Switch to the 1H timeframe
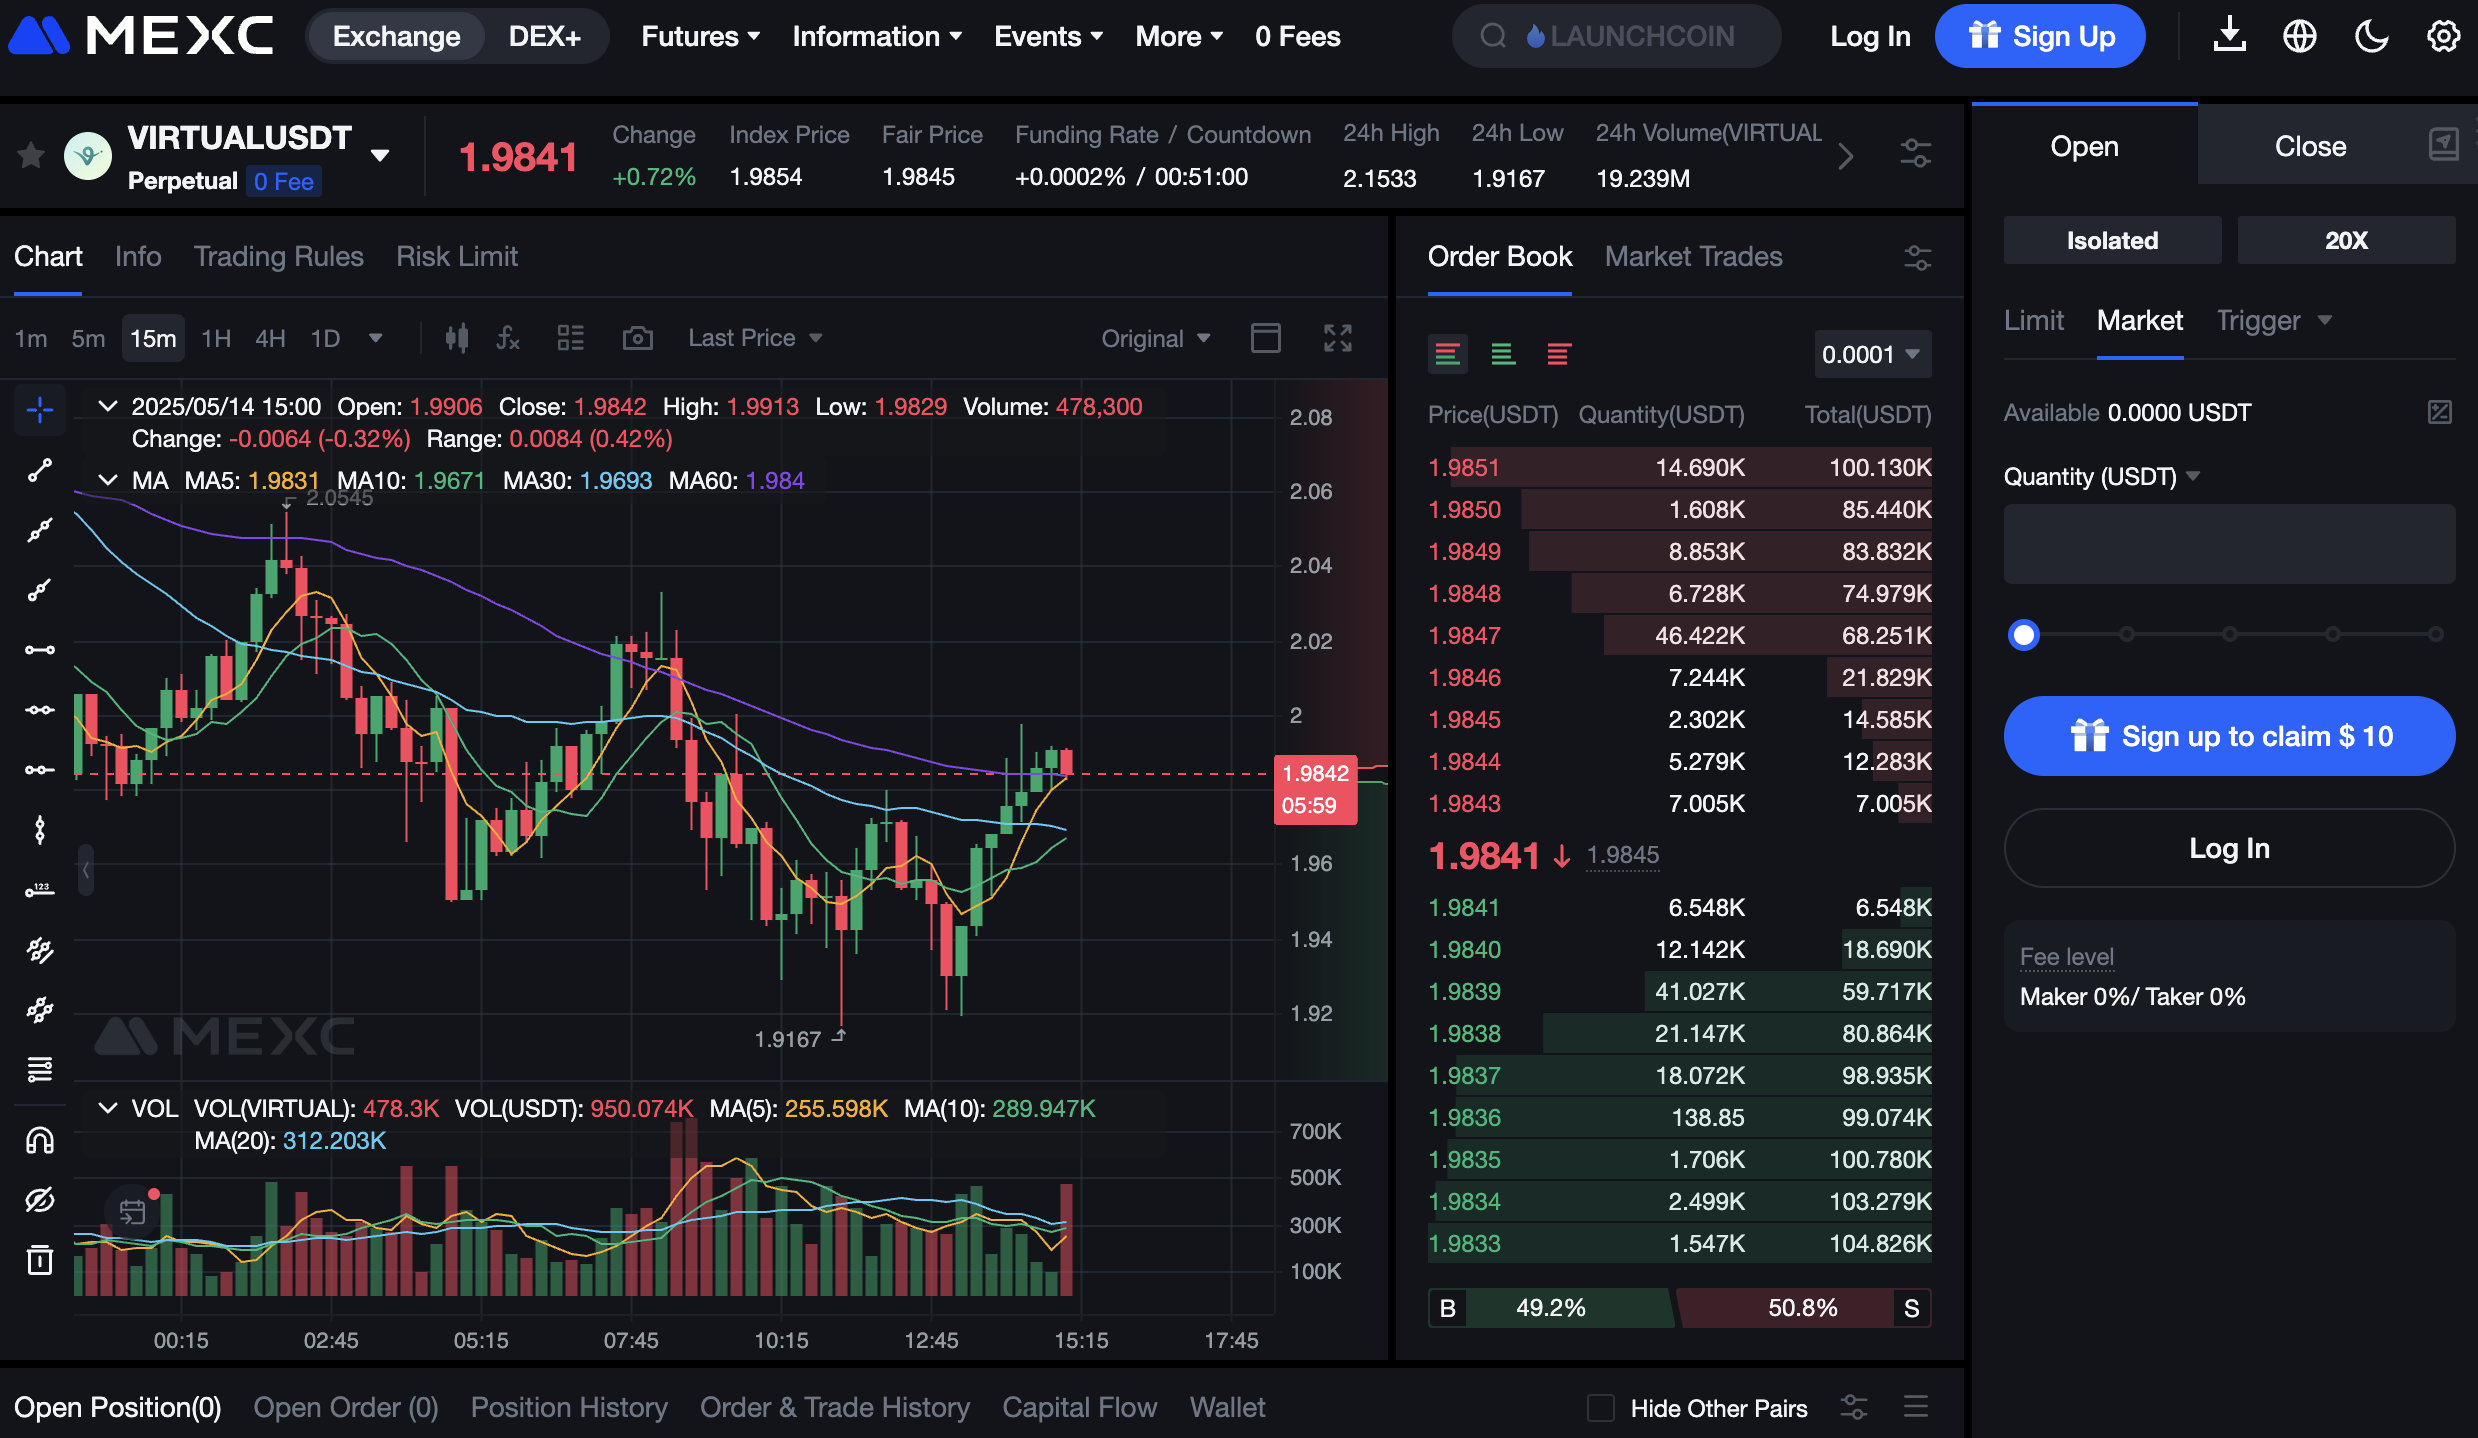 pos(216,338)
